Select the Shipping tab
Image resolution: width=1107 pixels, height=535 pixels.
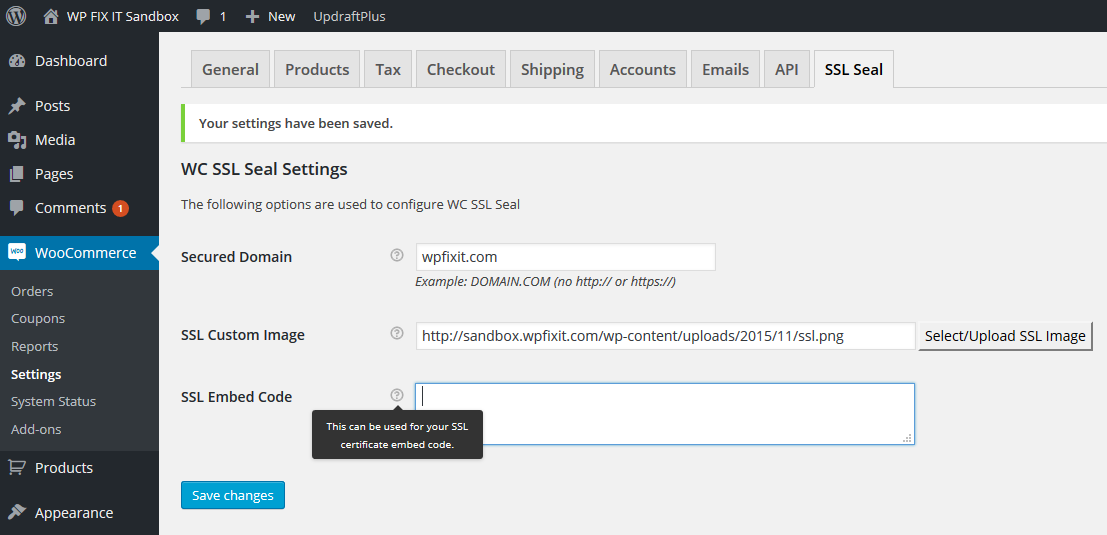pyautogui.click(x=552, y=69)
